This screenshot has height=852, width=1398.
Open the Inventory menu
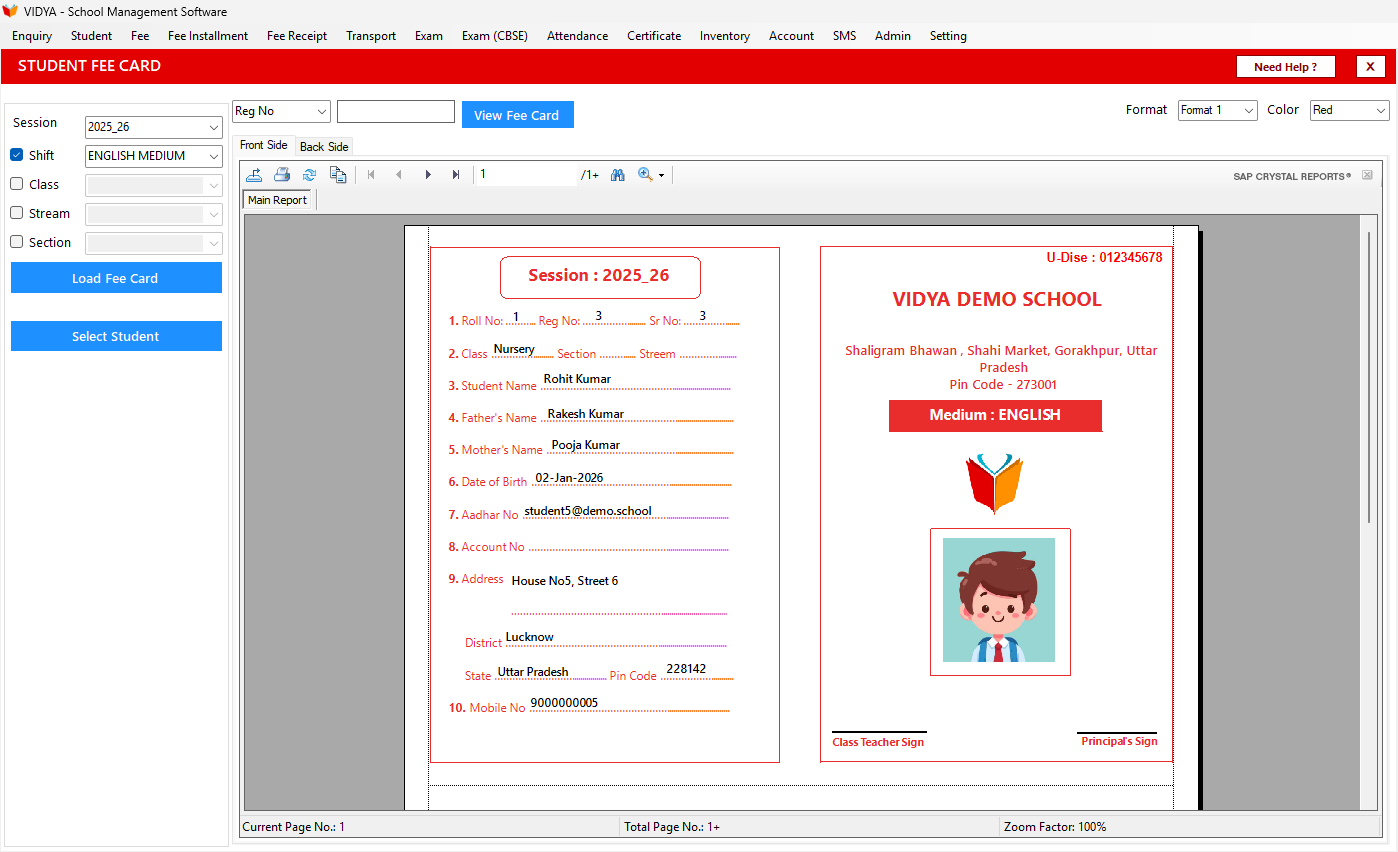[x=725, y=36]
